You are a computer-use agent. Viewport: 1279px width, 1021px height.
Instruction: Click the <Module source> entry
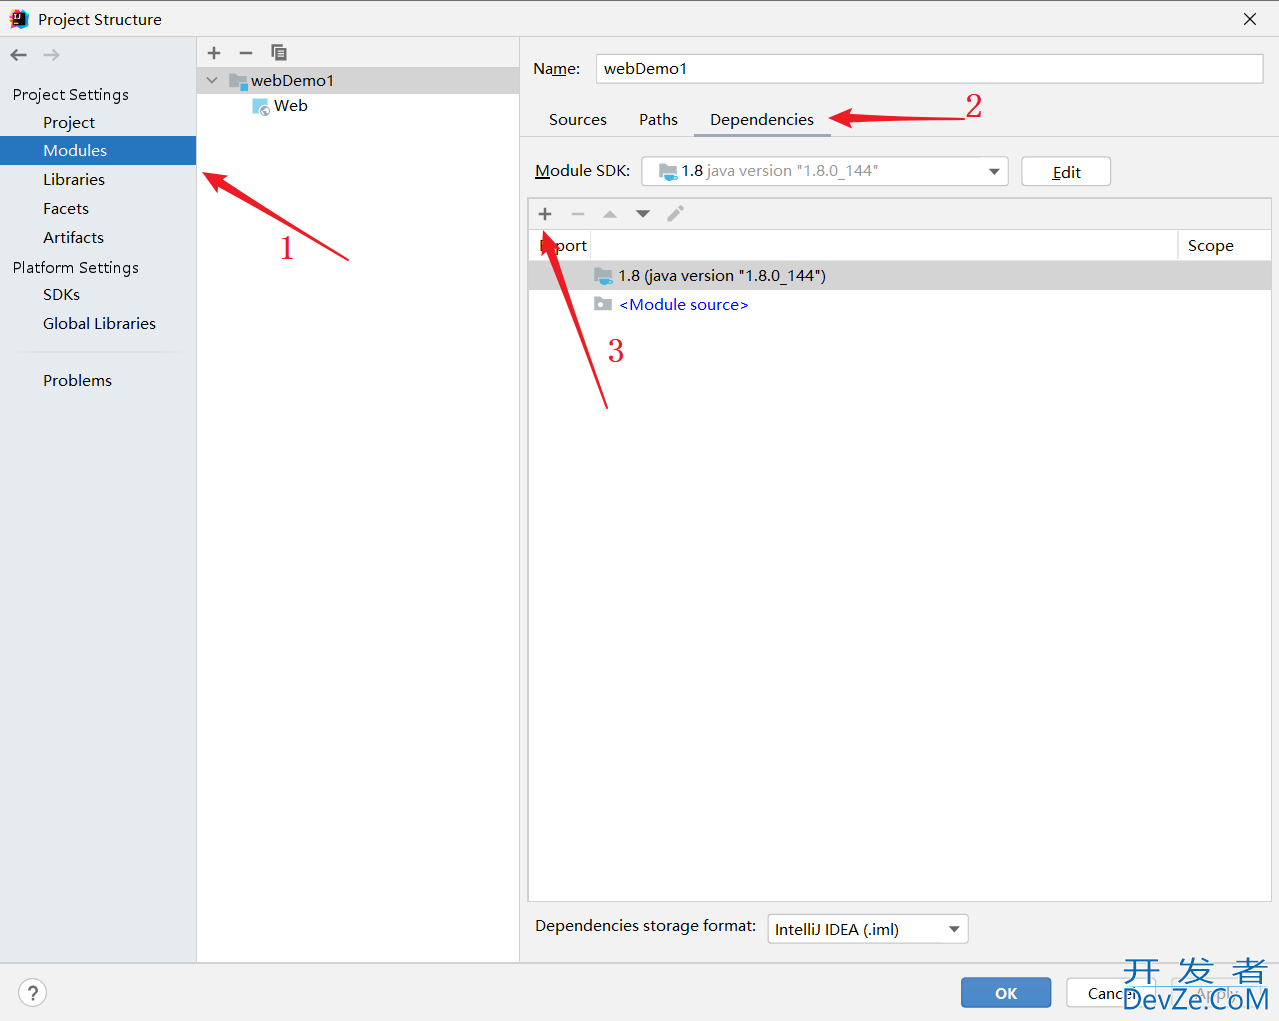[x=684, y=304]
